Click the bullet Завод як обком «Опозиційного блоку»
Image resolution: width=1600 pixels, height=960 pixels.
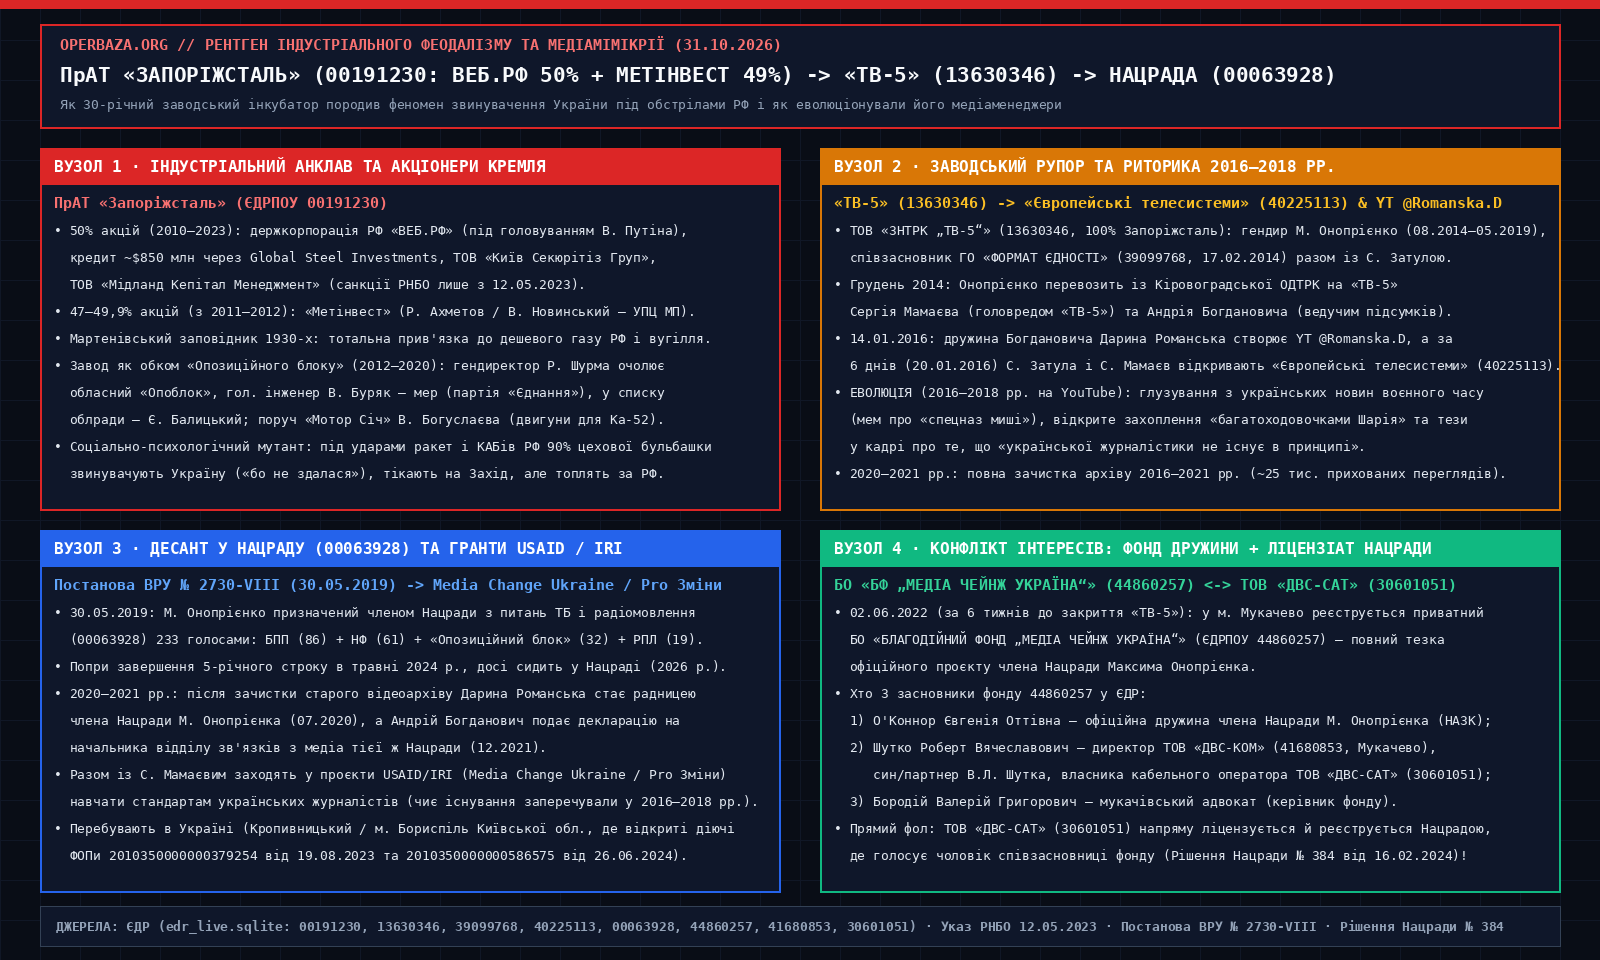coord(359,366)
